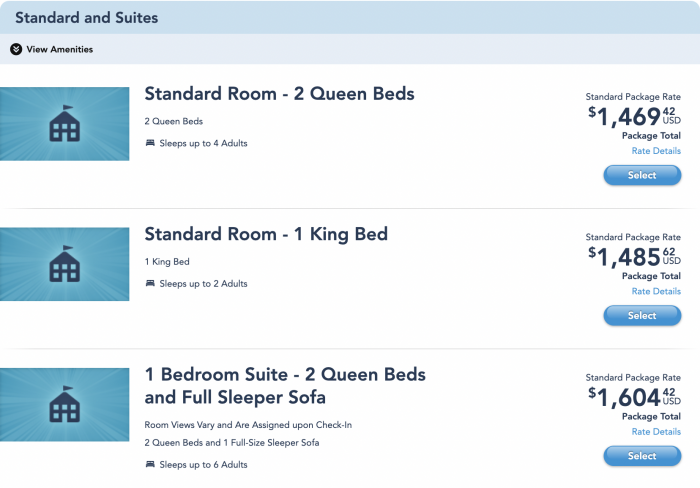Click the 1 Bedroom Suite room title
Screen dimensions: 700x488
pyautogui.click(x=285, y=386)
